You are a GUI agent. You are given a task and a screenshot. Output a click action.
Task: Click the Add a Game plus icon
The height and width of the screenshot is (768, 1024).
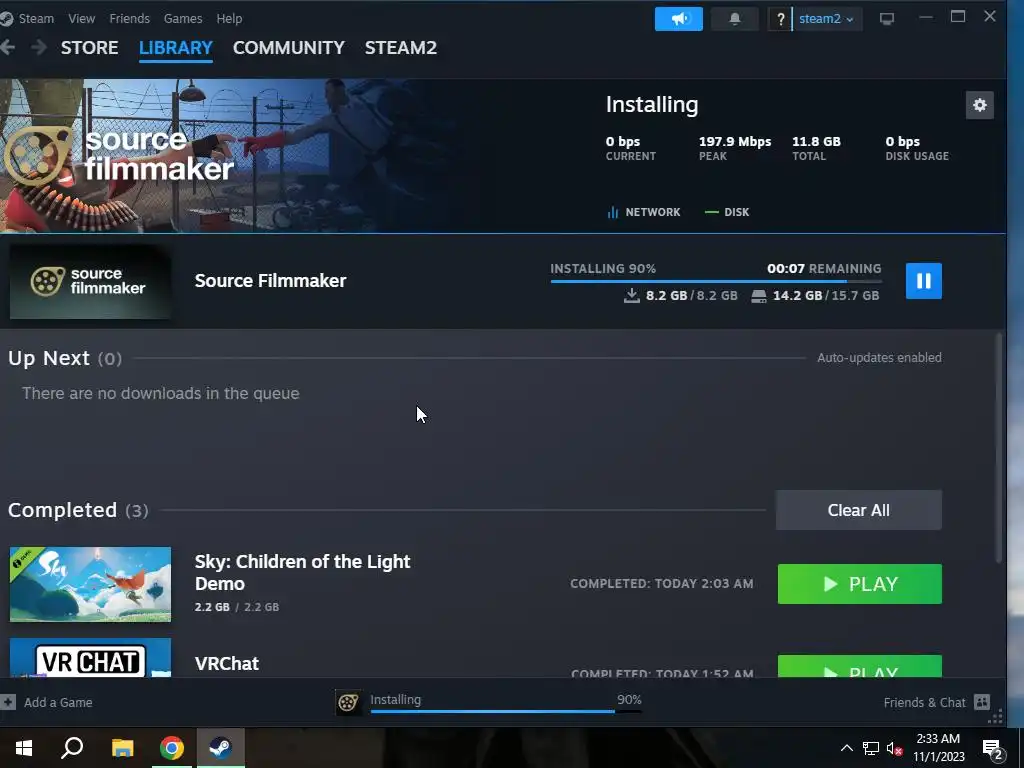point(8,702)
